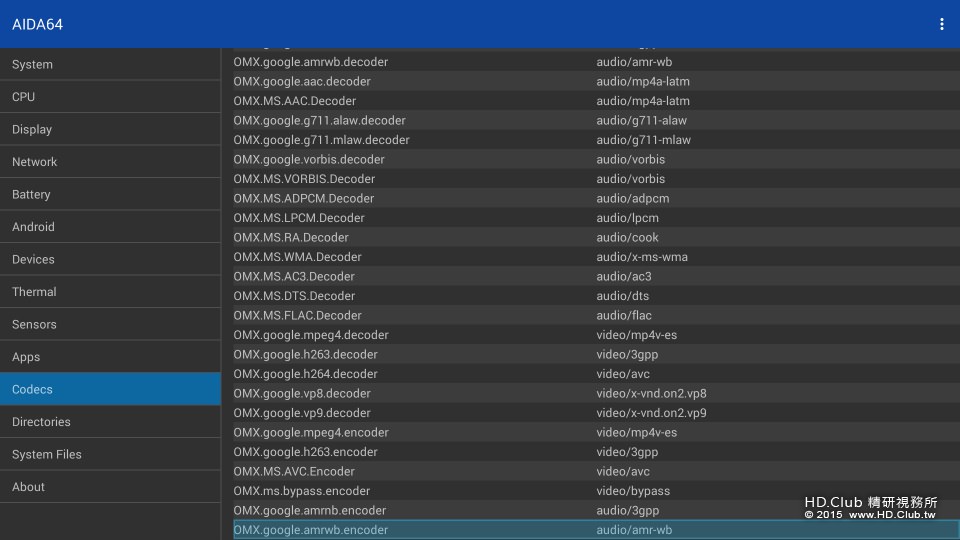Viewport: 960px width, 540px height.
Task: Select OMX.google.vp9.decoder row
Action: (x=596, y=413)
